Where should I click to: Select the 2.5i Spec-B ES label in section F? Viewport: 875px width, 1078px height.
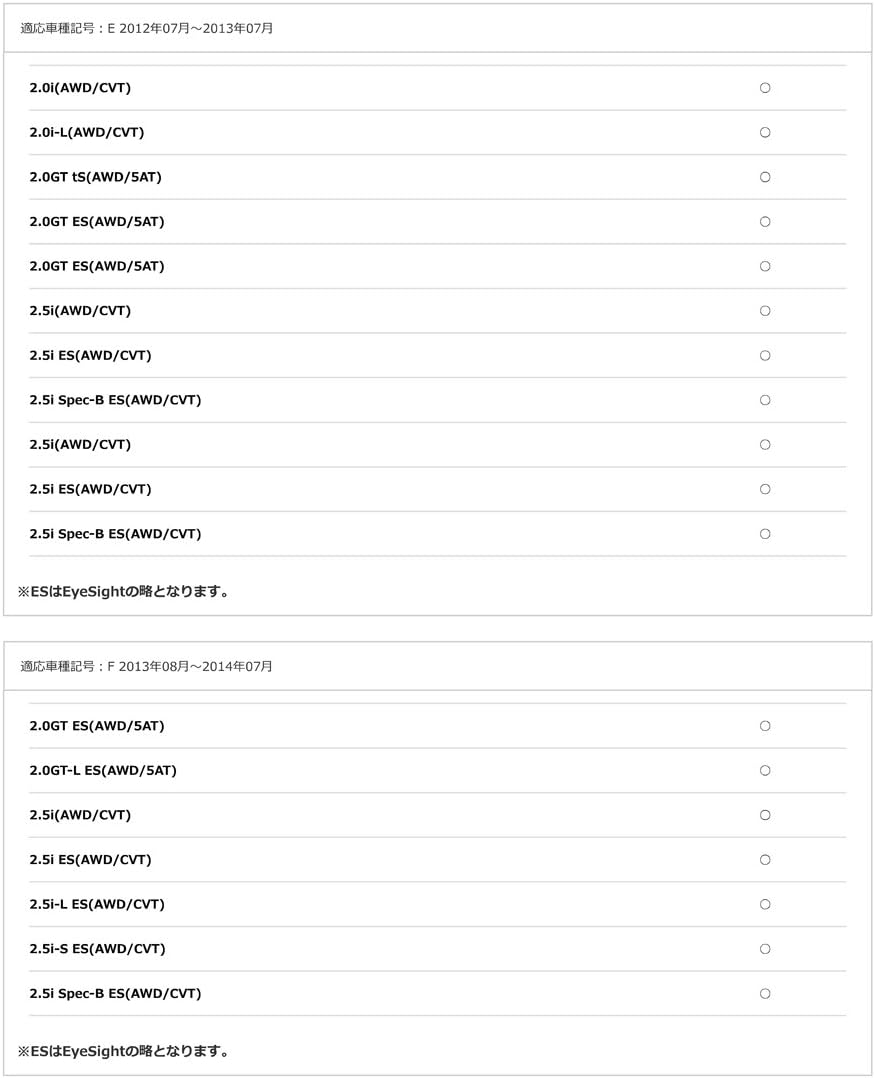point(115,994)
